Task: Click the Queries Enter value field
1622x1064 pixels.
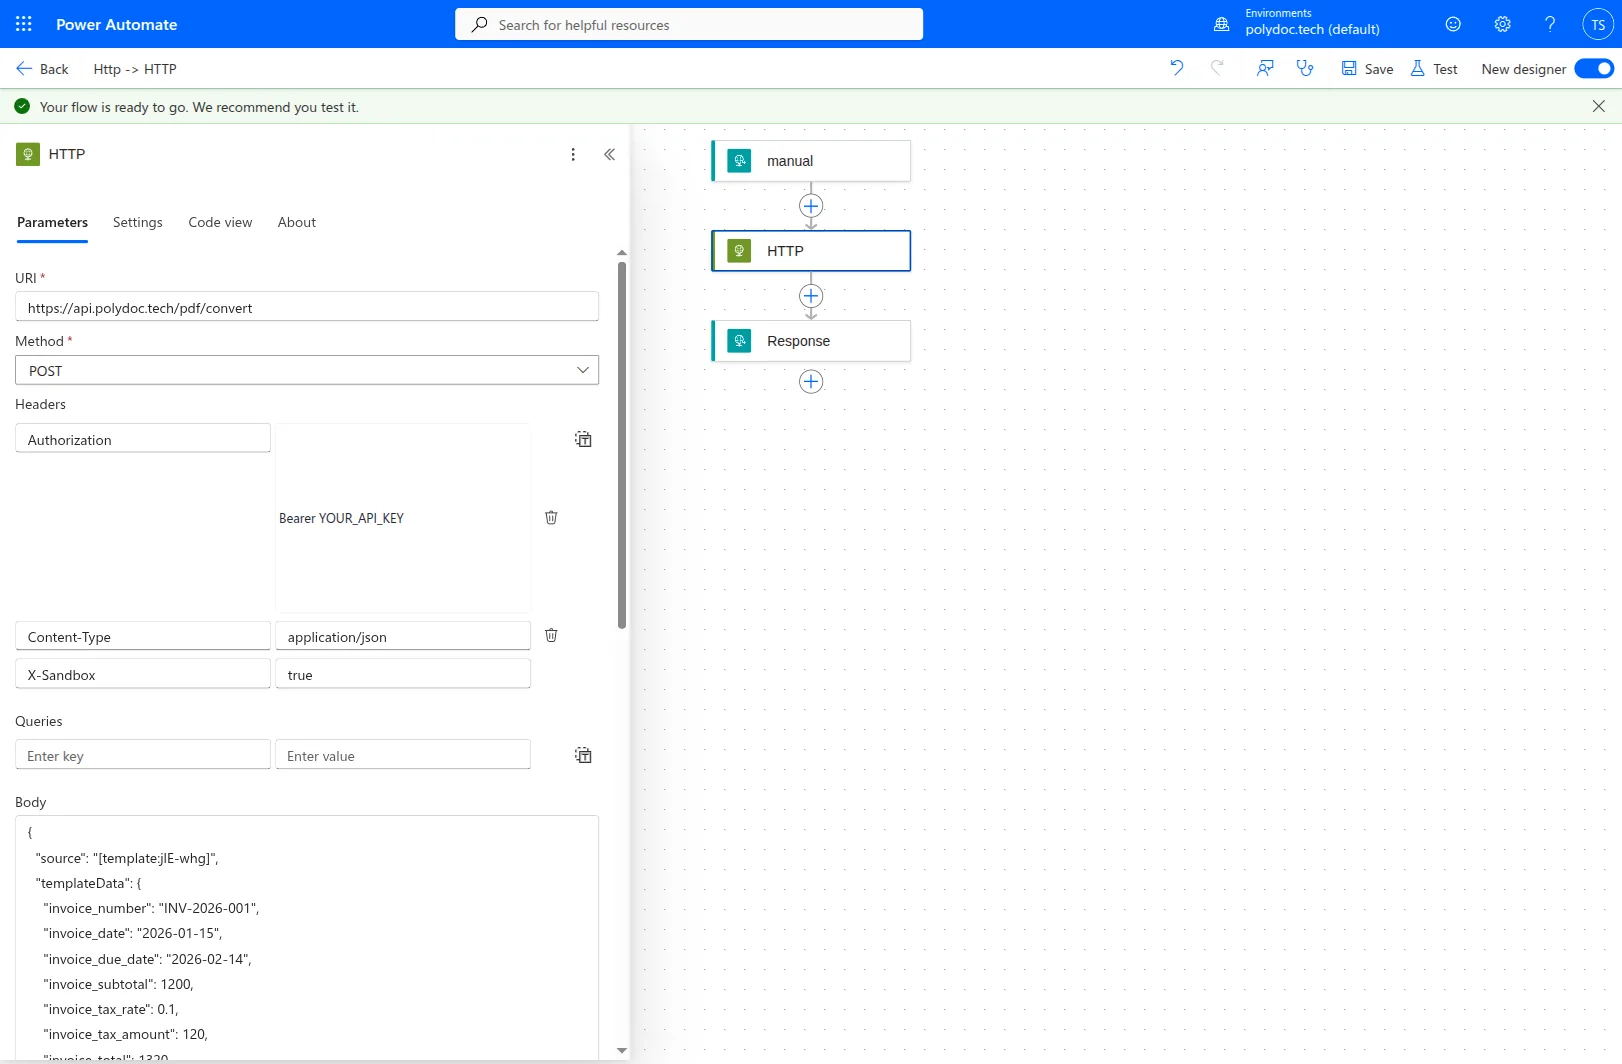Action: coord(403,755)
